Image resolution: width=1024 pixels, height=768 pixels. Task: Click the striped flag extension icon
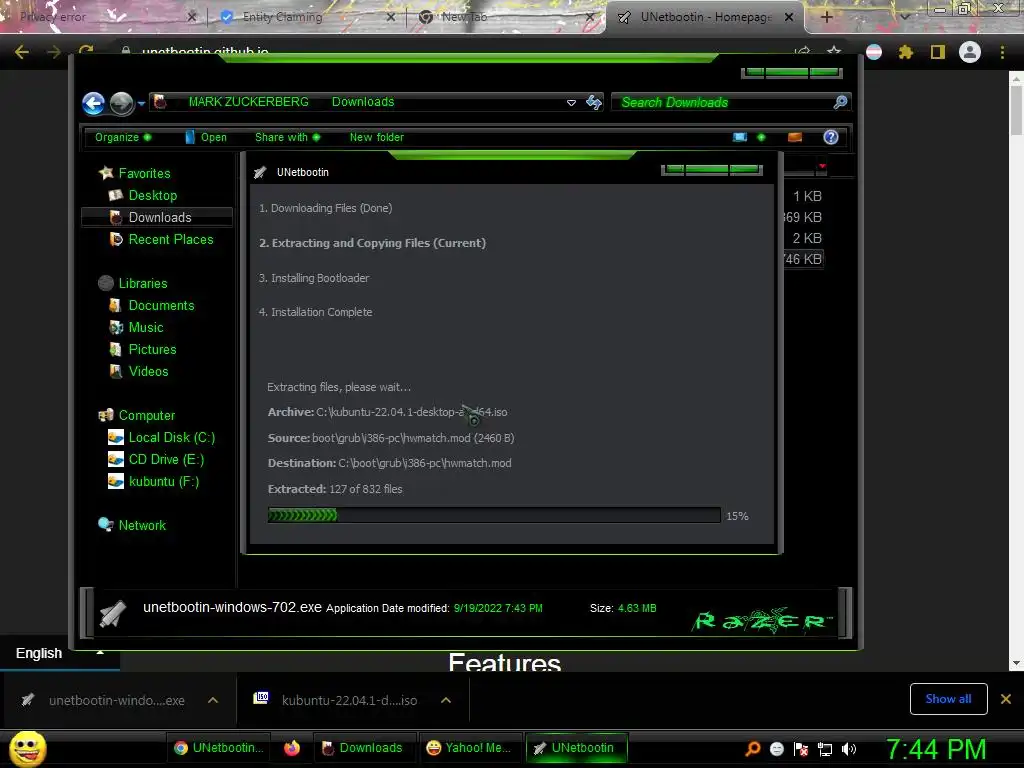[x=874, y=52]
